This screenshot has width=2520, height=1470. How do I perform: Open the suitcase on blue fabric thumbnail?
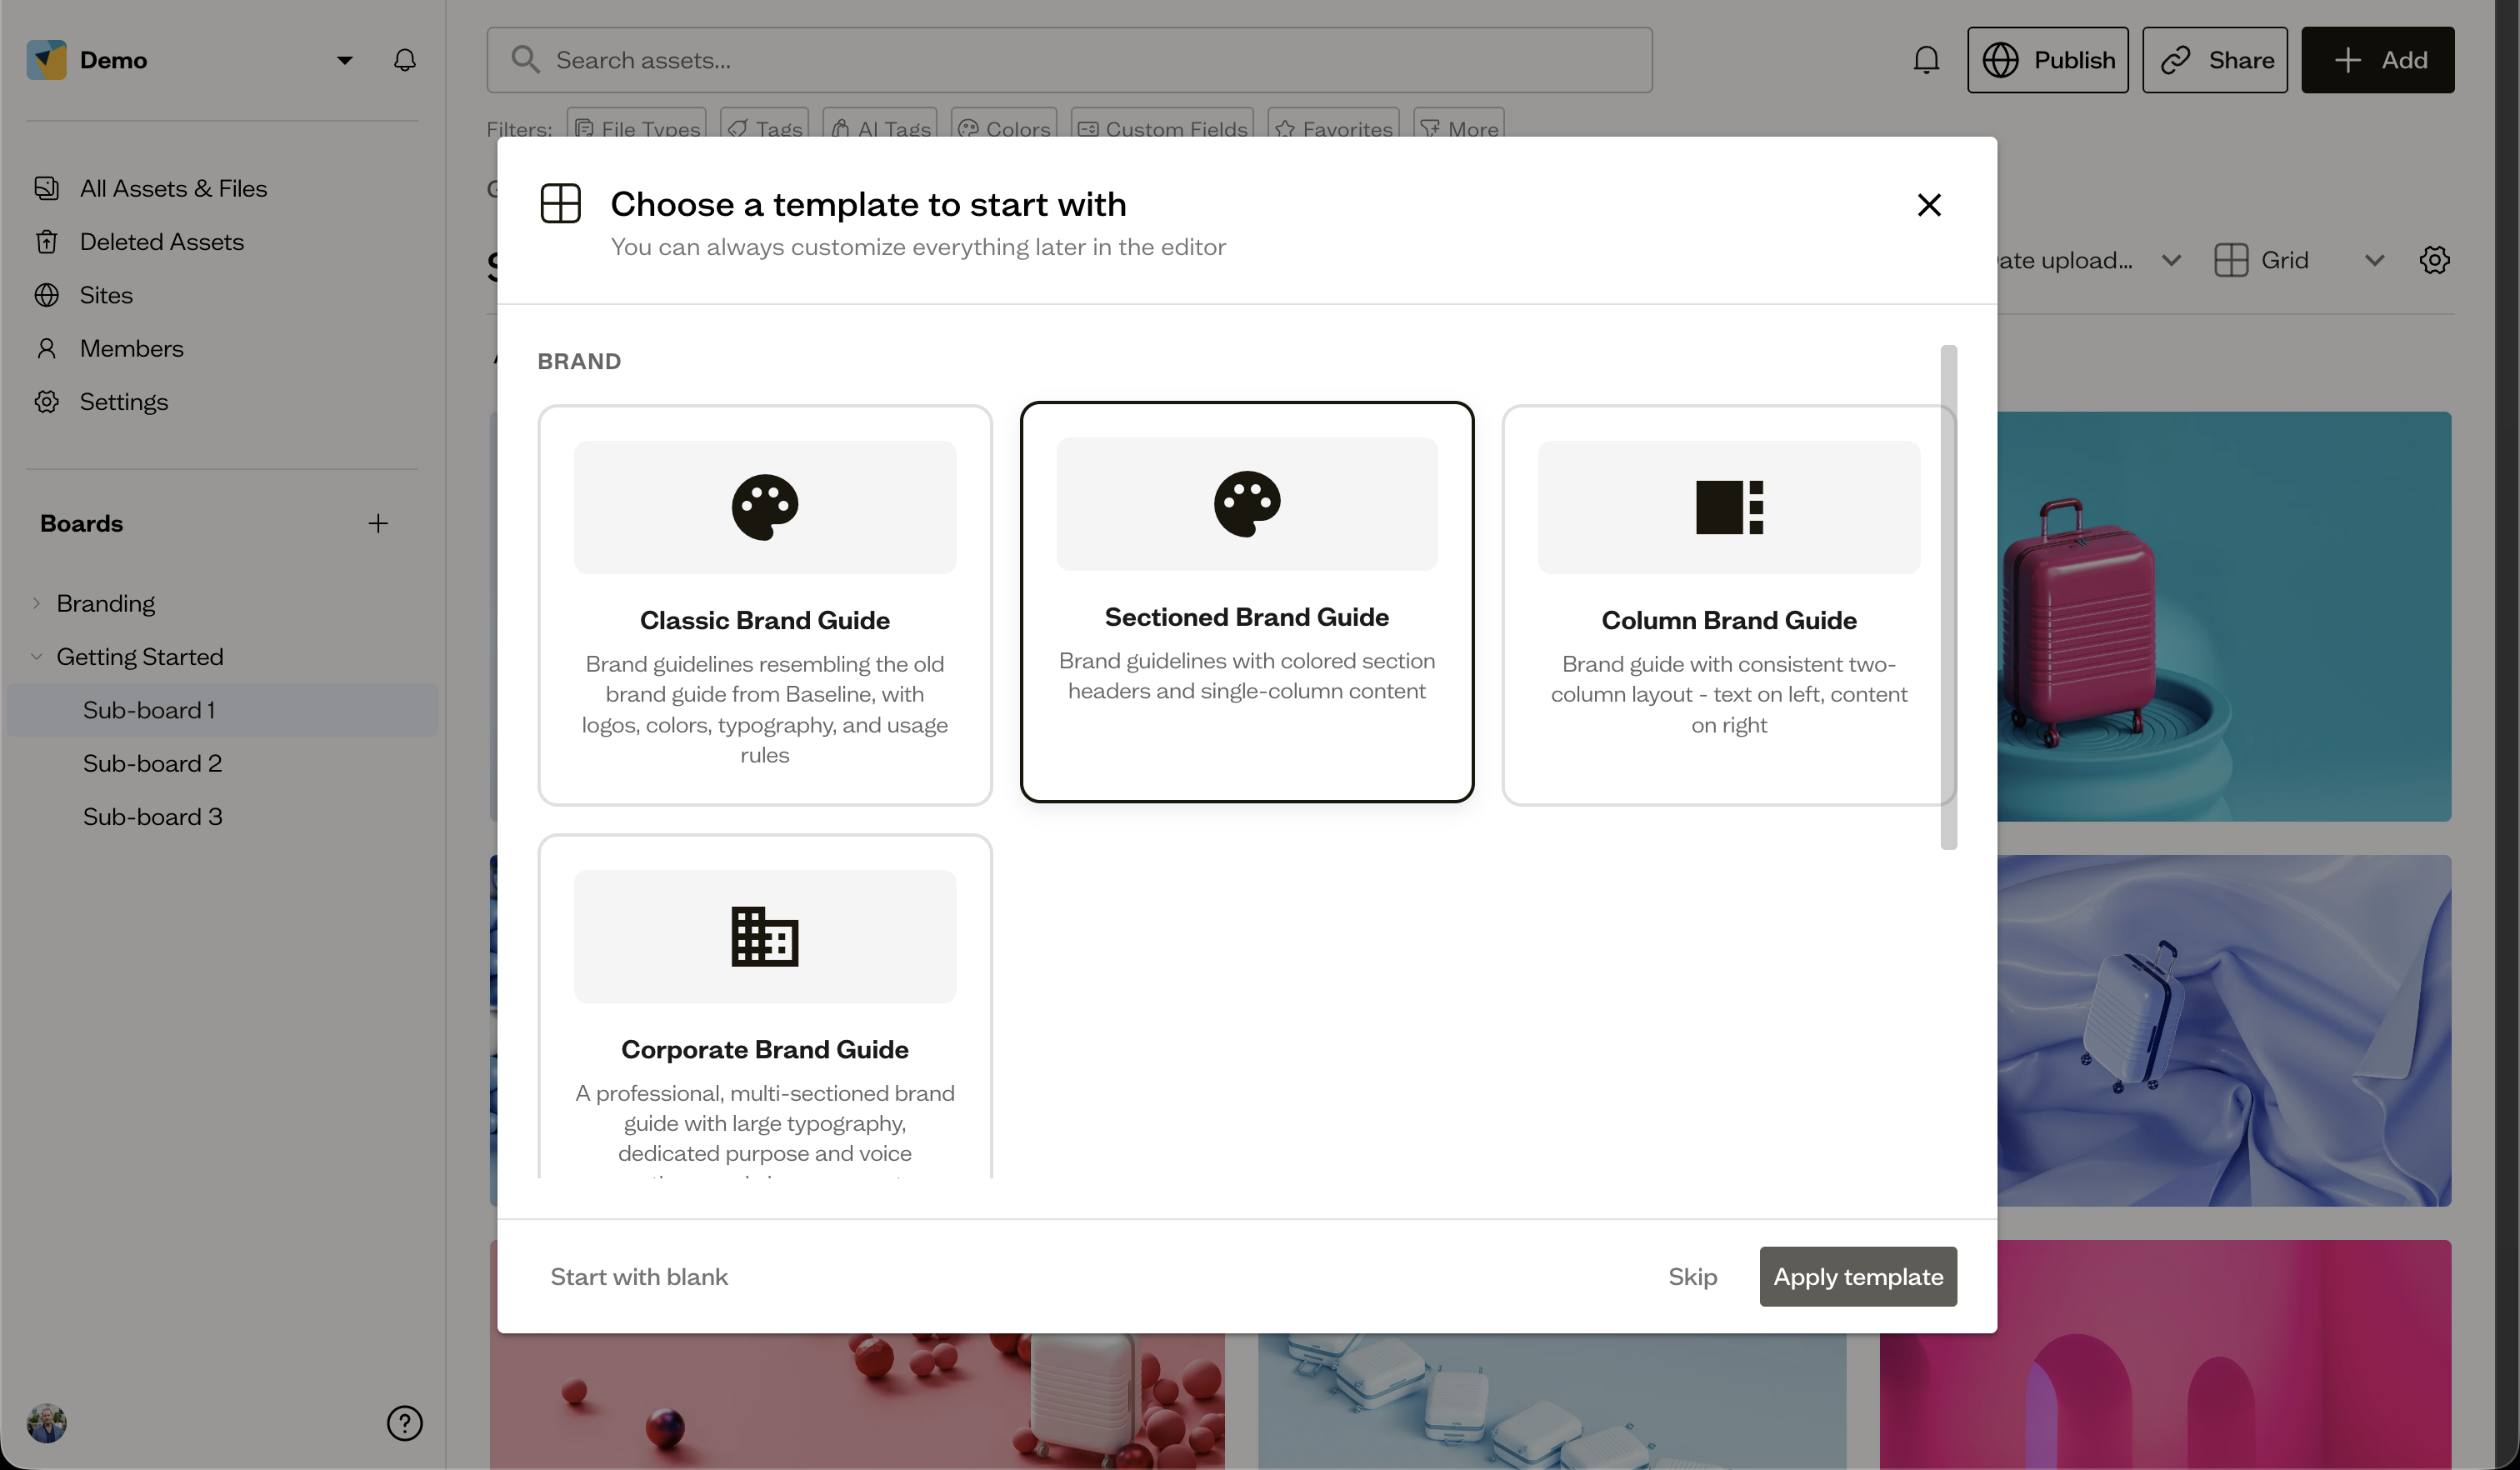coord(2224,1030)
